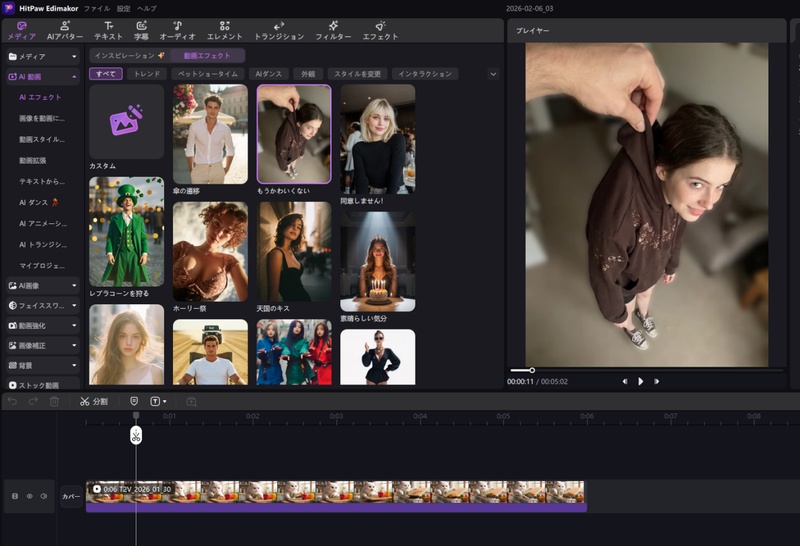Expand the メディア sidebar section
This screenshot has height=546, width=800.
point(41,57)
